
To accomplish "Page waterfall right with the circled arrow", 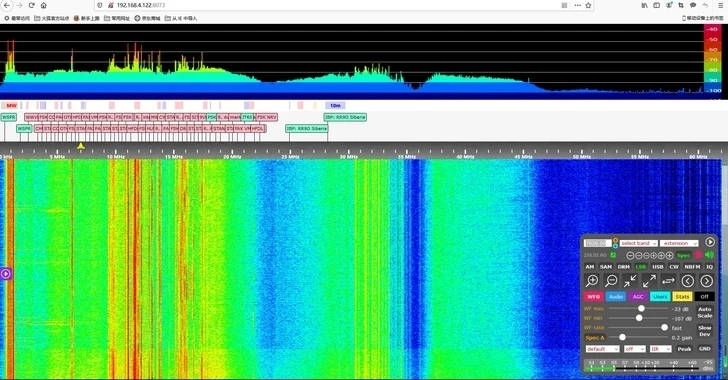I will pos(706,281).
